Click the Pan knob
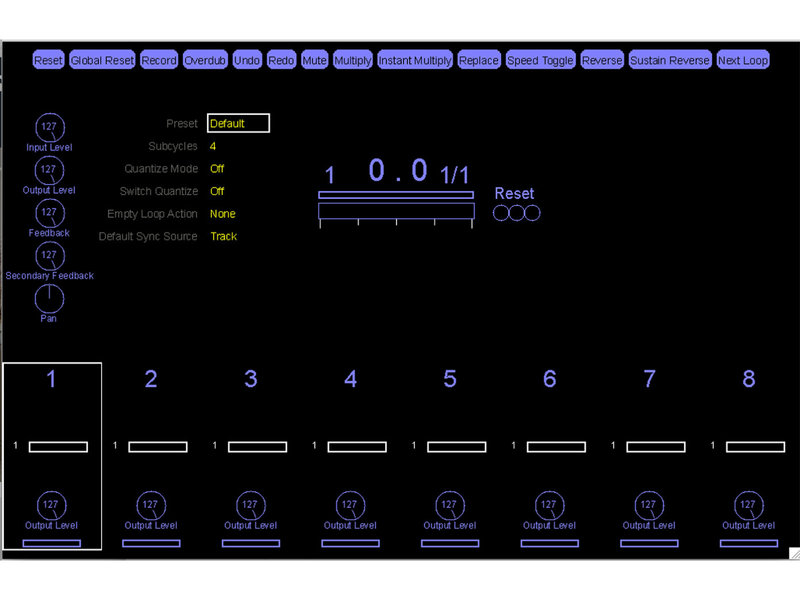 tap(49, 298)
